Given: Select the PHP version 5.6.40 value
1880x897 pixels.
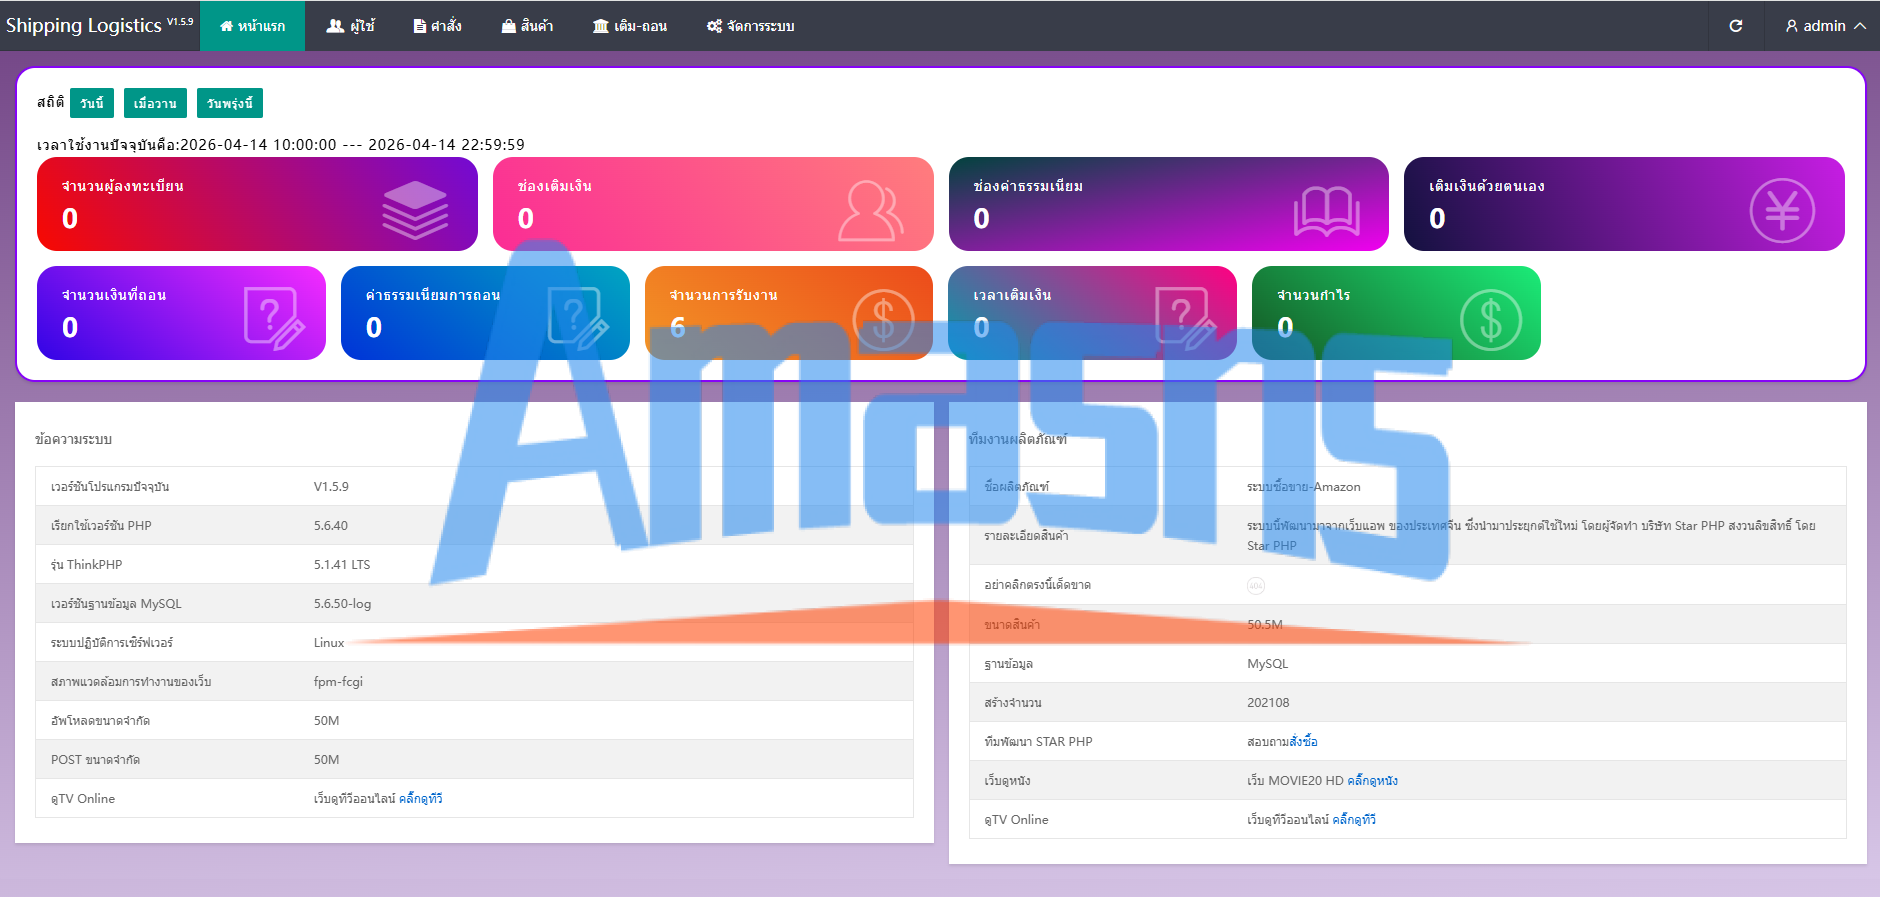Looking at the screenshot, I should tap(331, 526).
